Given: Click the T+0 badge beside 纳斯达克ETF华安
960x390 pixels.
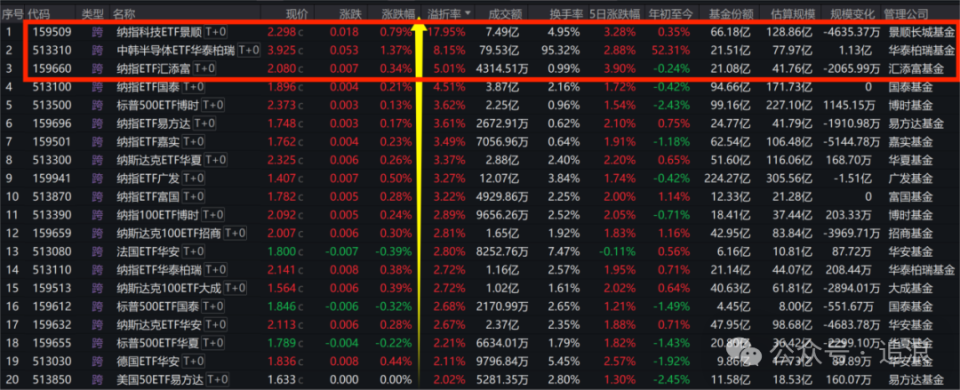Looking at the screenshot, I should click(215, 324).
